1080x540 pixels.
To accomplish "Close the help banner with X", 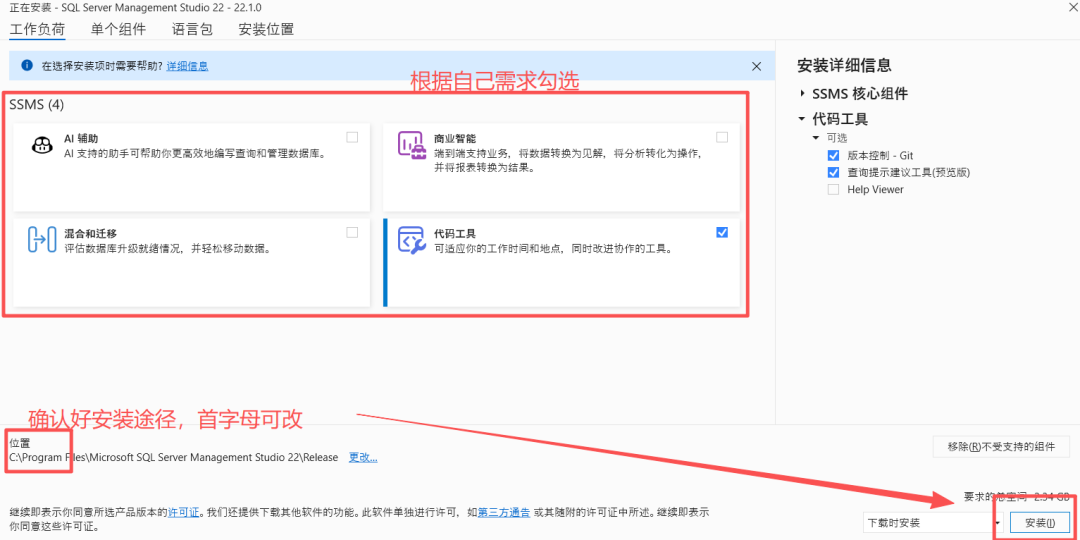I will tap(756, 66).
